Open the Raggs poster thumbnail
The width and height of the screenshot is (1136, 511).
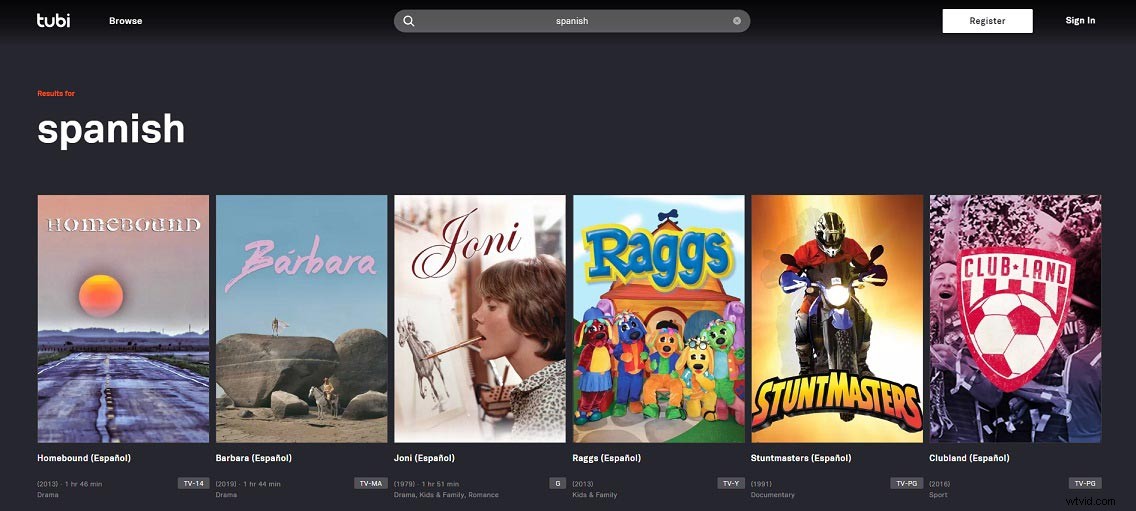[659, 318]
